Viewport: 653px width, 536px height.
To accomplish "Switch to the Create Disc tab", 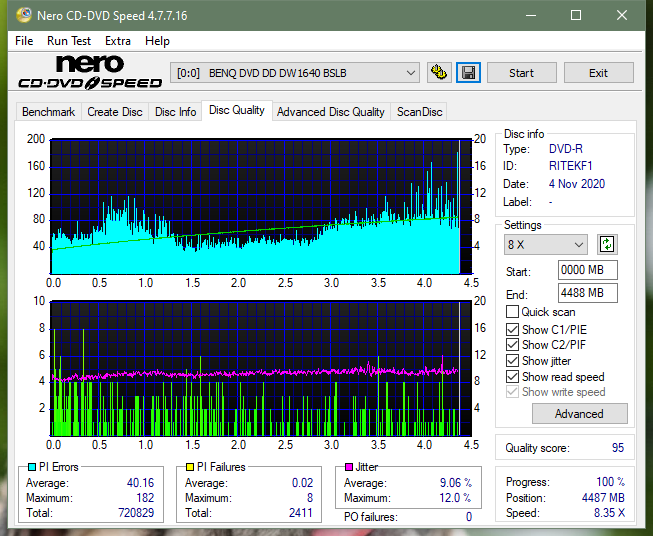I will click(x=115, y=112).
